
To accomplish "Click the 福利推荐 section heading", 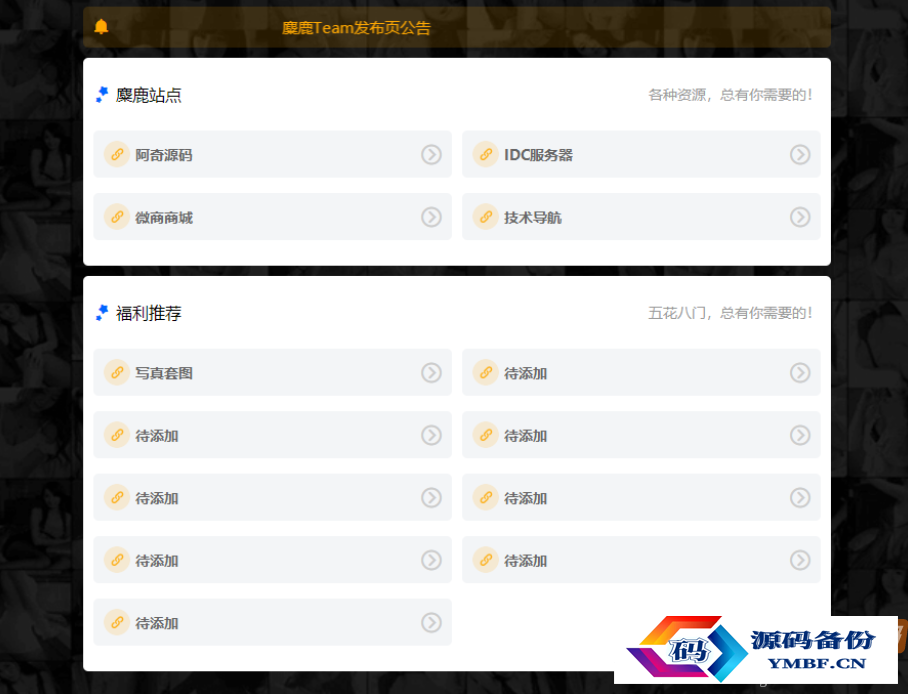I will pos(149,313).
